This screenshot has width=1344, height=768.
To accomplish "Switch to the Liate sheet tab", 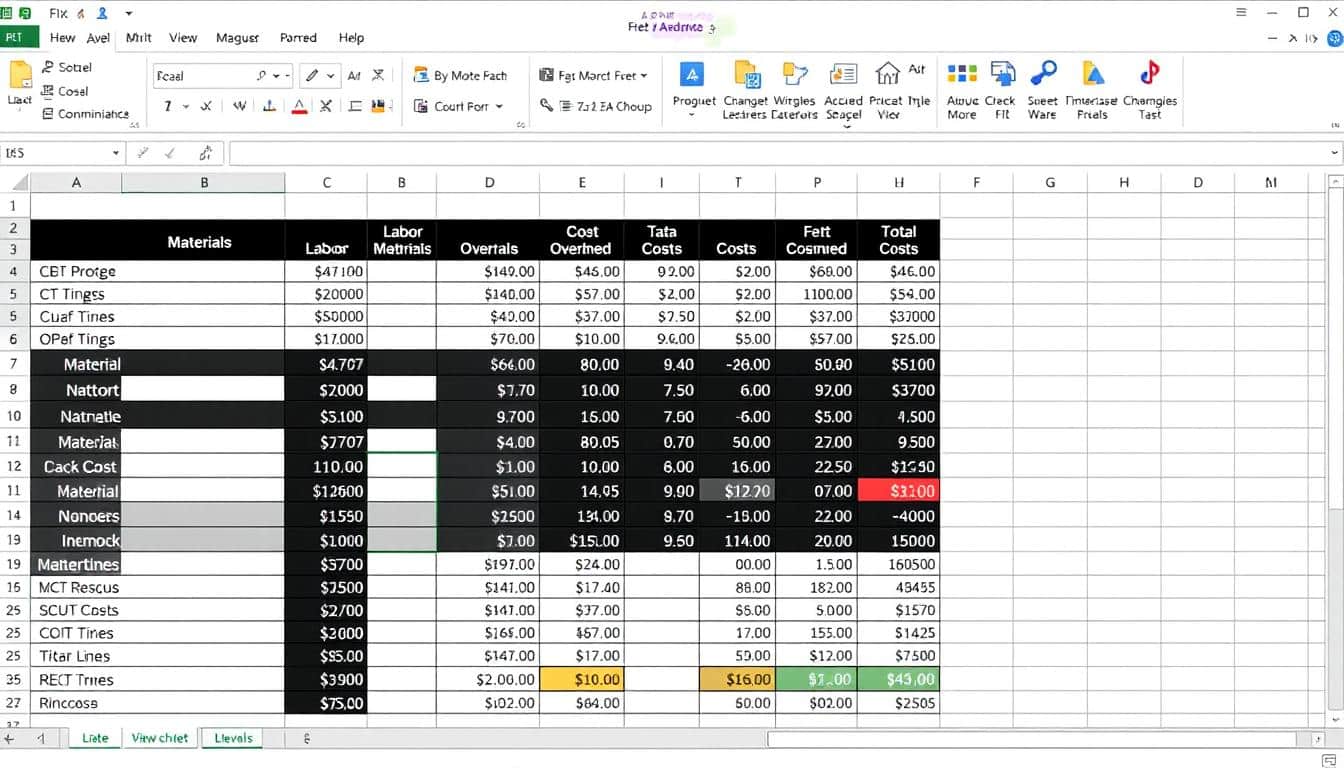I will [95, 738].
